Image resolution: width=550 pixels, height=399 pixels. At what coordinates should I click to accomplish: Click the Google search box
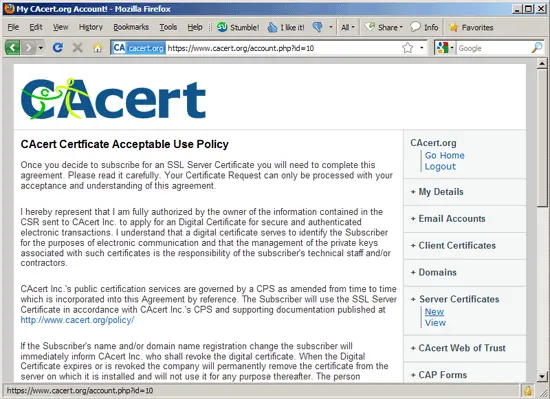tap(494, 48)
